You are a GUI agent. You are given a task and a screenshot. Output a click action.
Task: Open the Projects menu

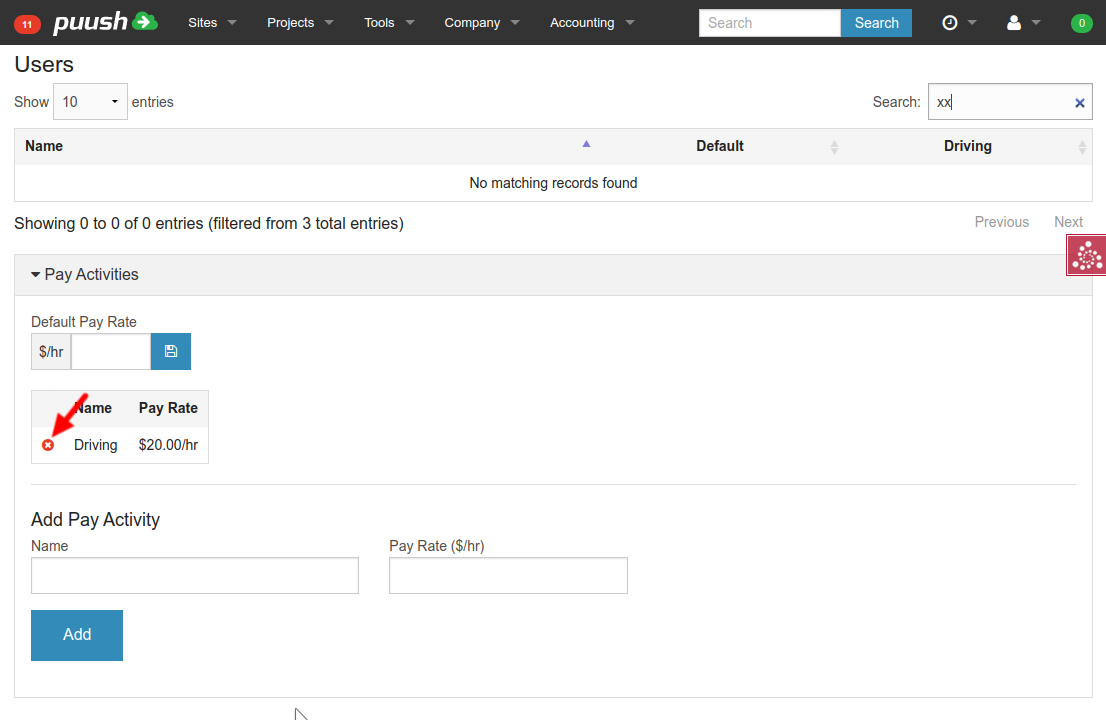click(300, 22)
